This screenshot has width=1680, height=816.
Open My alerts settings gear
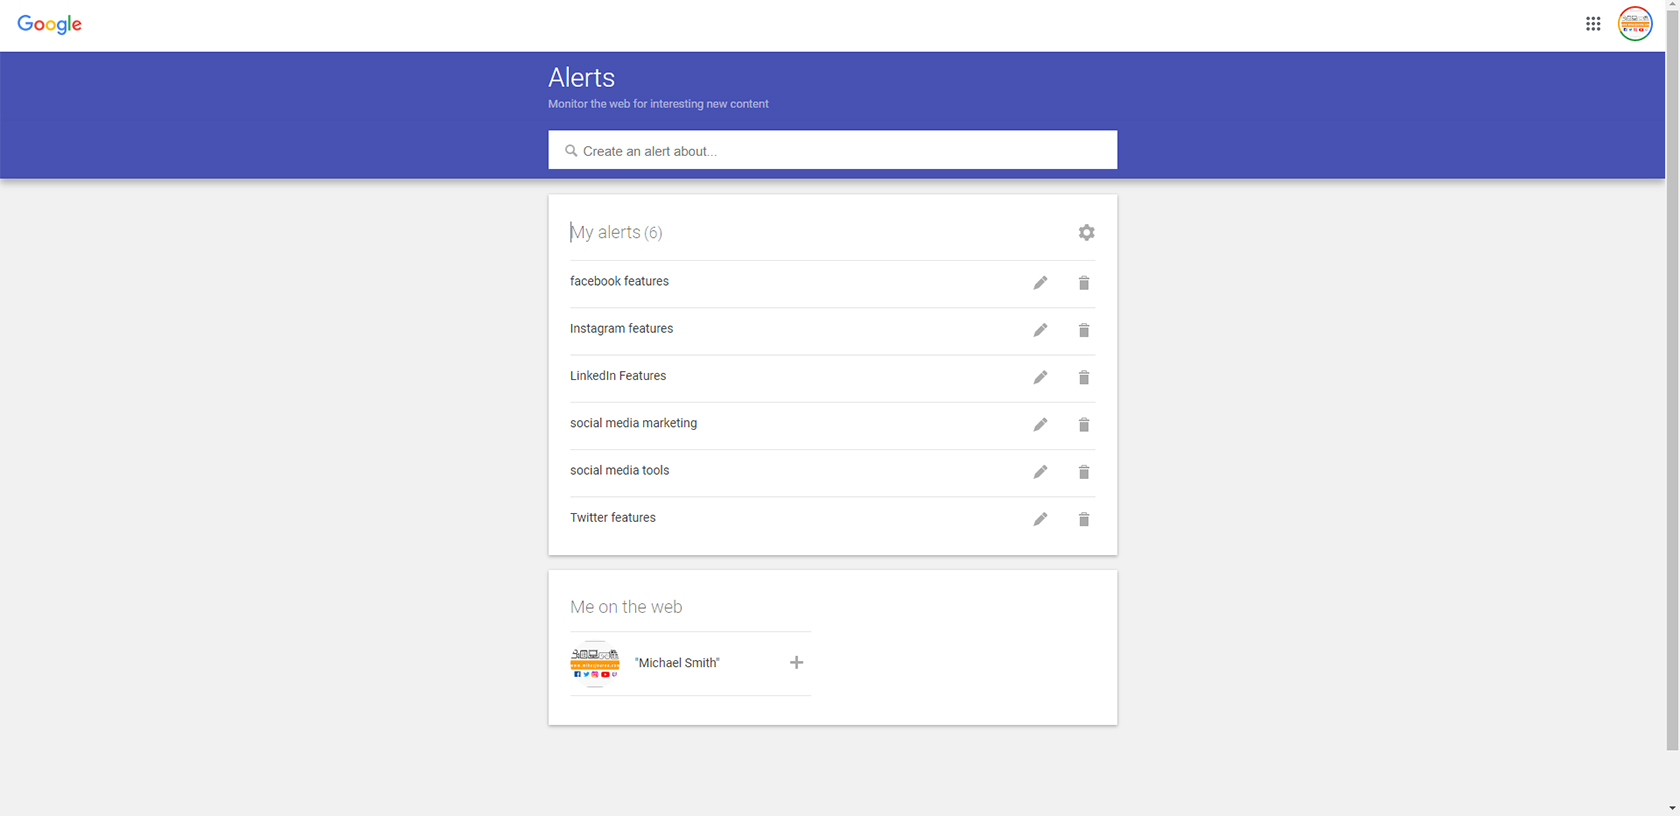pos(1086,233)
